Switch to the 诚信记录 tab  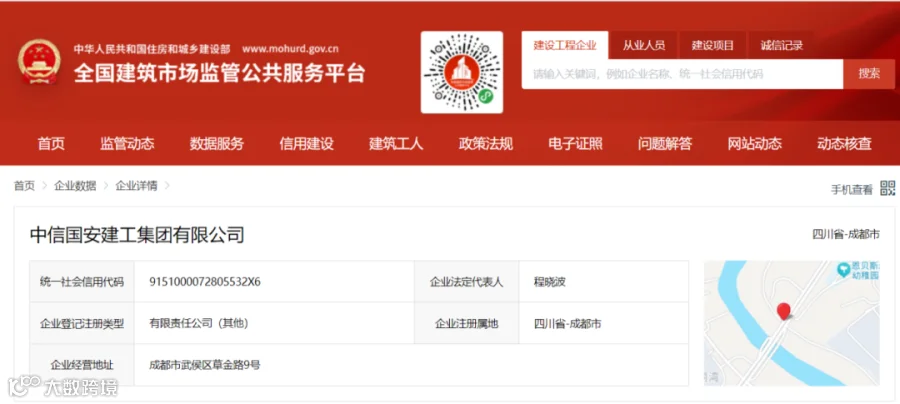[782, 45]
